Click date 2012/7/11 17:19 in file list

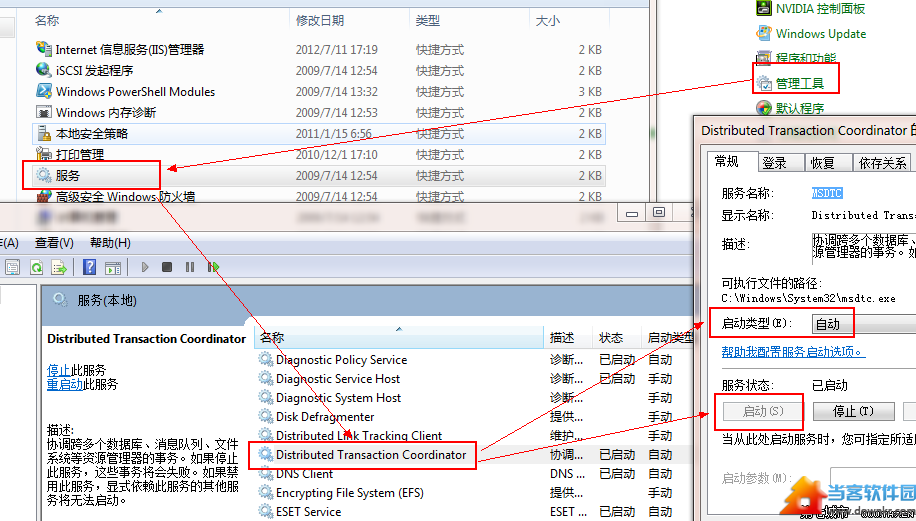pyautogui.click(x=336, y=50)
